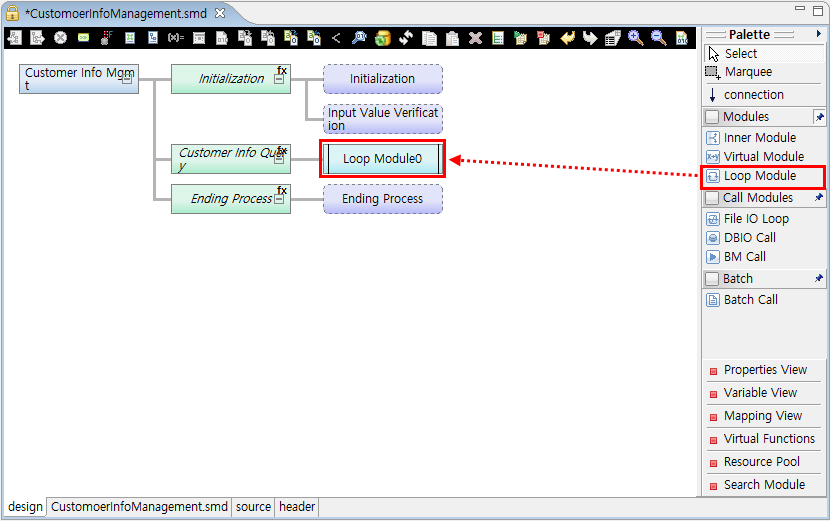Switch to the header tab

pyautogui.click(x=297, y=507)
